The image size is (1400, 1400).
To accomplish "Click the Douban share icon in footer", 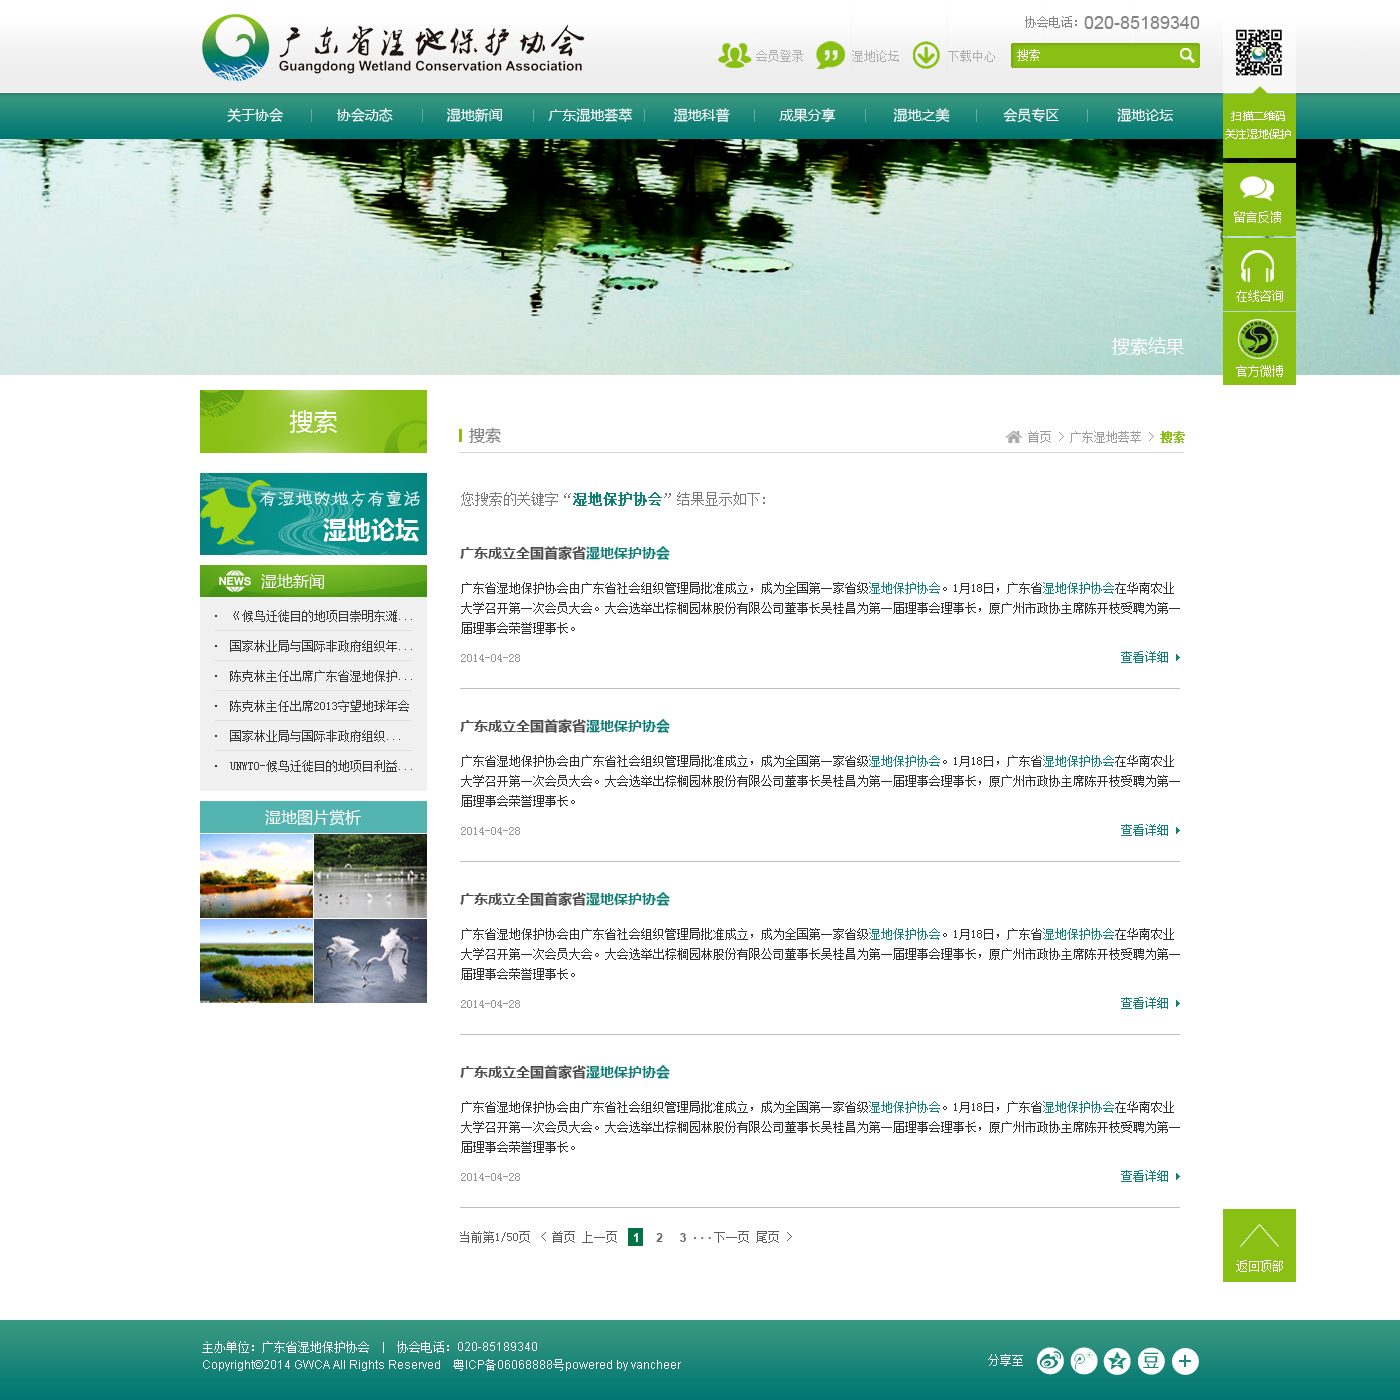I will [1152, 1361].
